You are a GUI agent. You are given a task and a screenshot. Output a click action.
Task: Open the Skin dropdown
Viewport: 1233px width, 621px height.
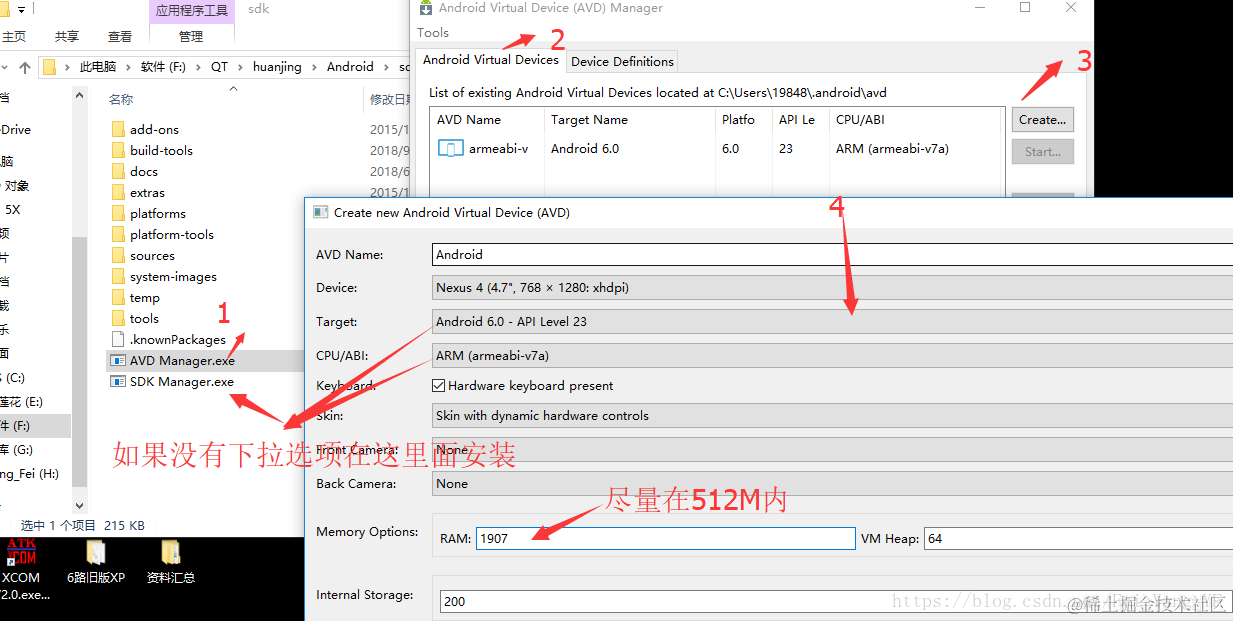[x=832, y=415]
